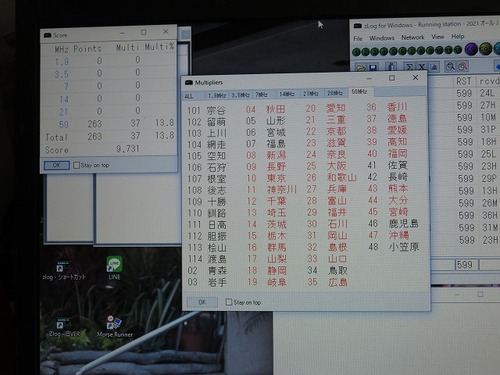The width and height of the screenshot is (500, 375).
Task: Open file icon in zLog toolbar
Action: 360,67
